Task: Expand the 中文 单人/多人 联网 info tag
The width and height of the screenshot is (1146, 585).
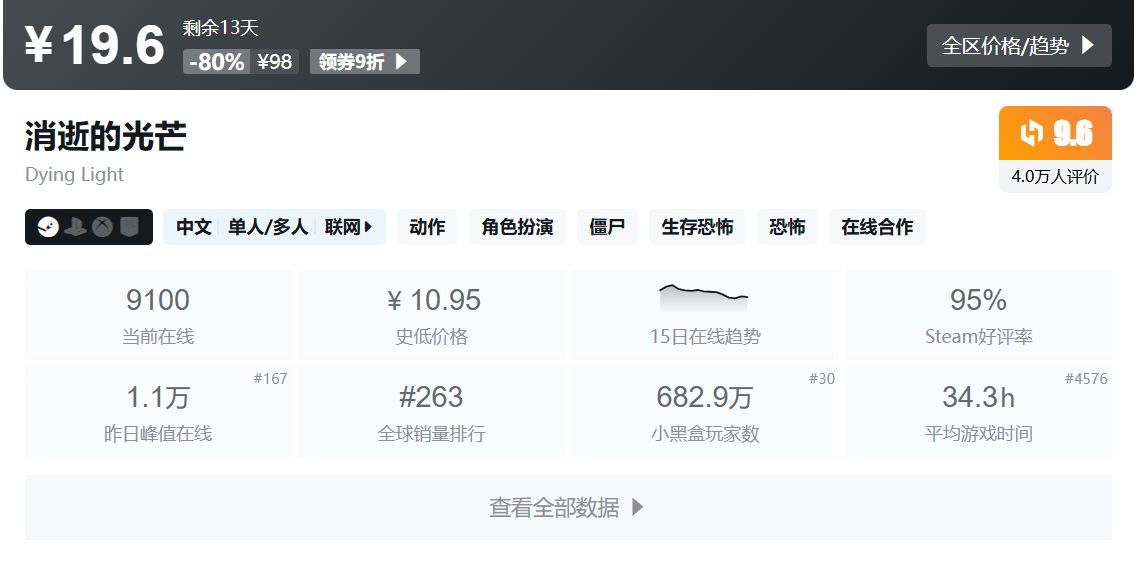Action: [274, 227]
